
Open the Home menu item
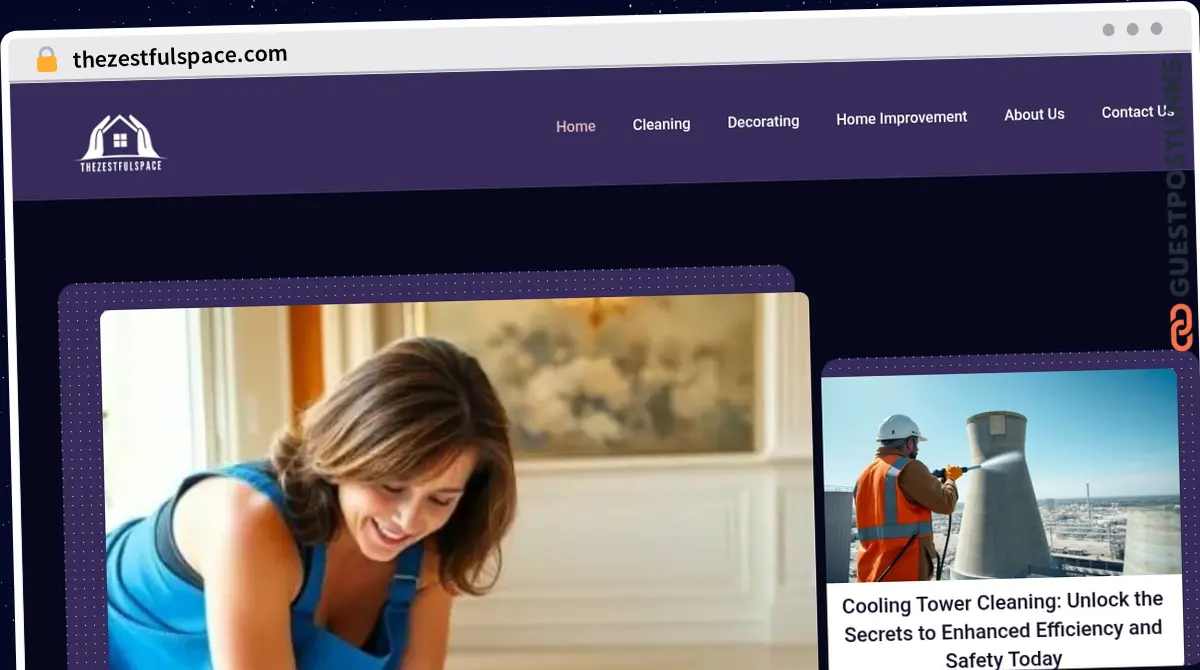point(576,126)
